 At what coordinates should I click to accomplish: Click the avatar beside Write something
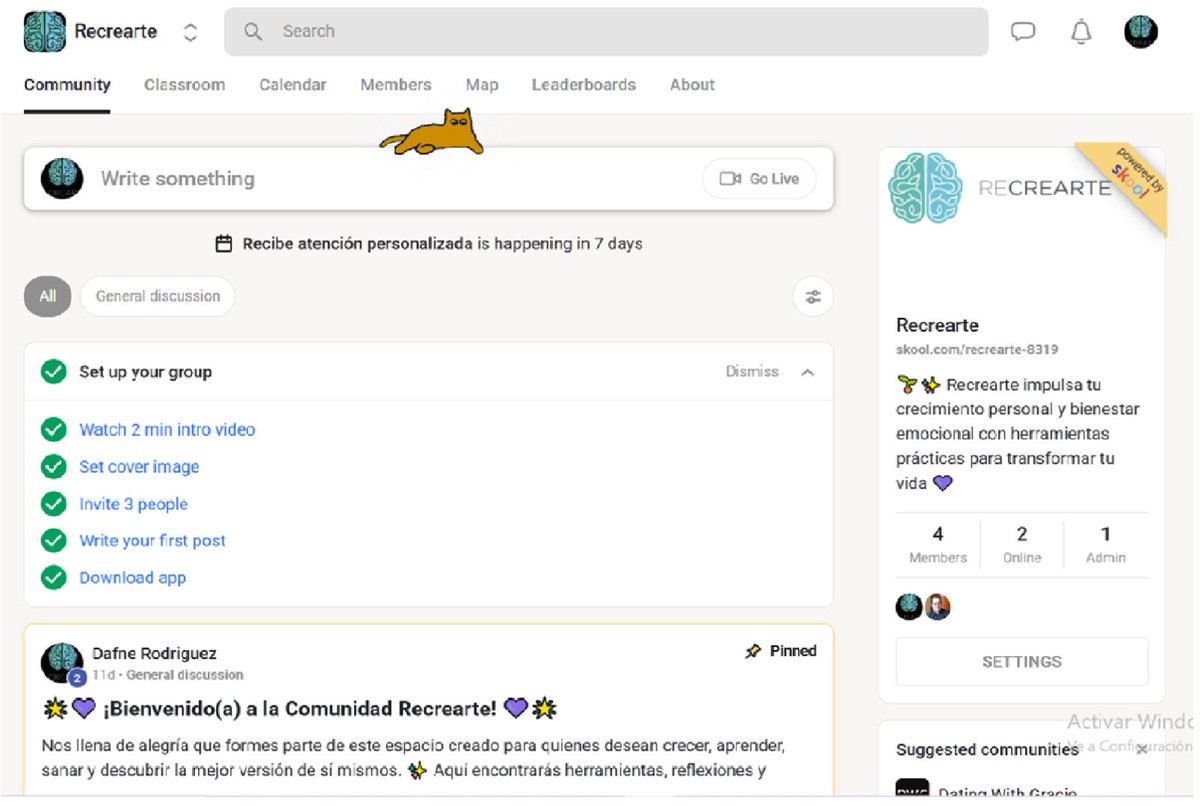[62, 179]
